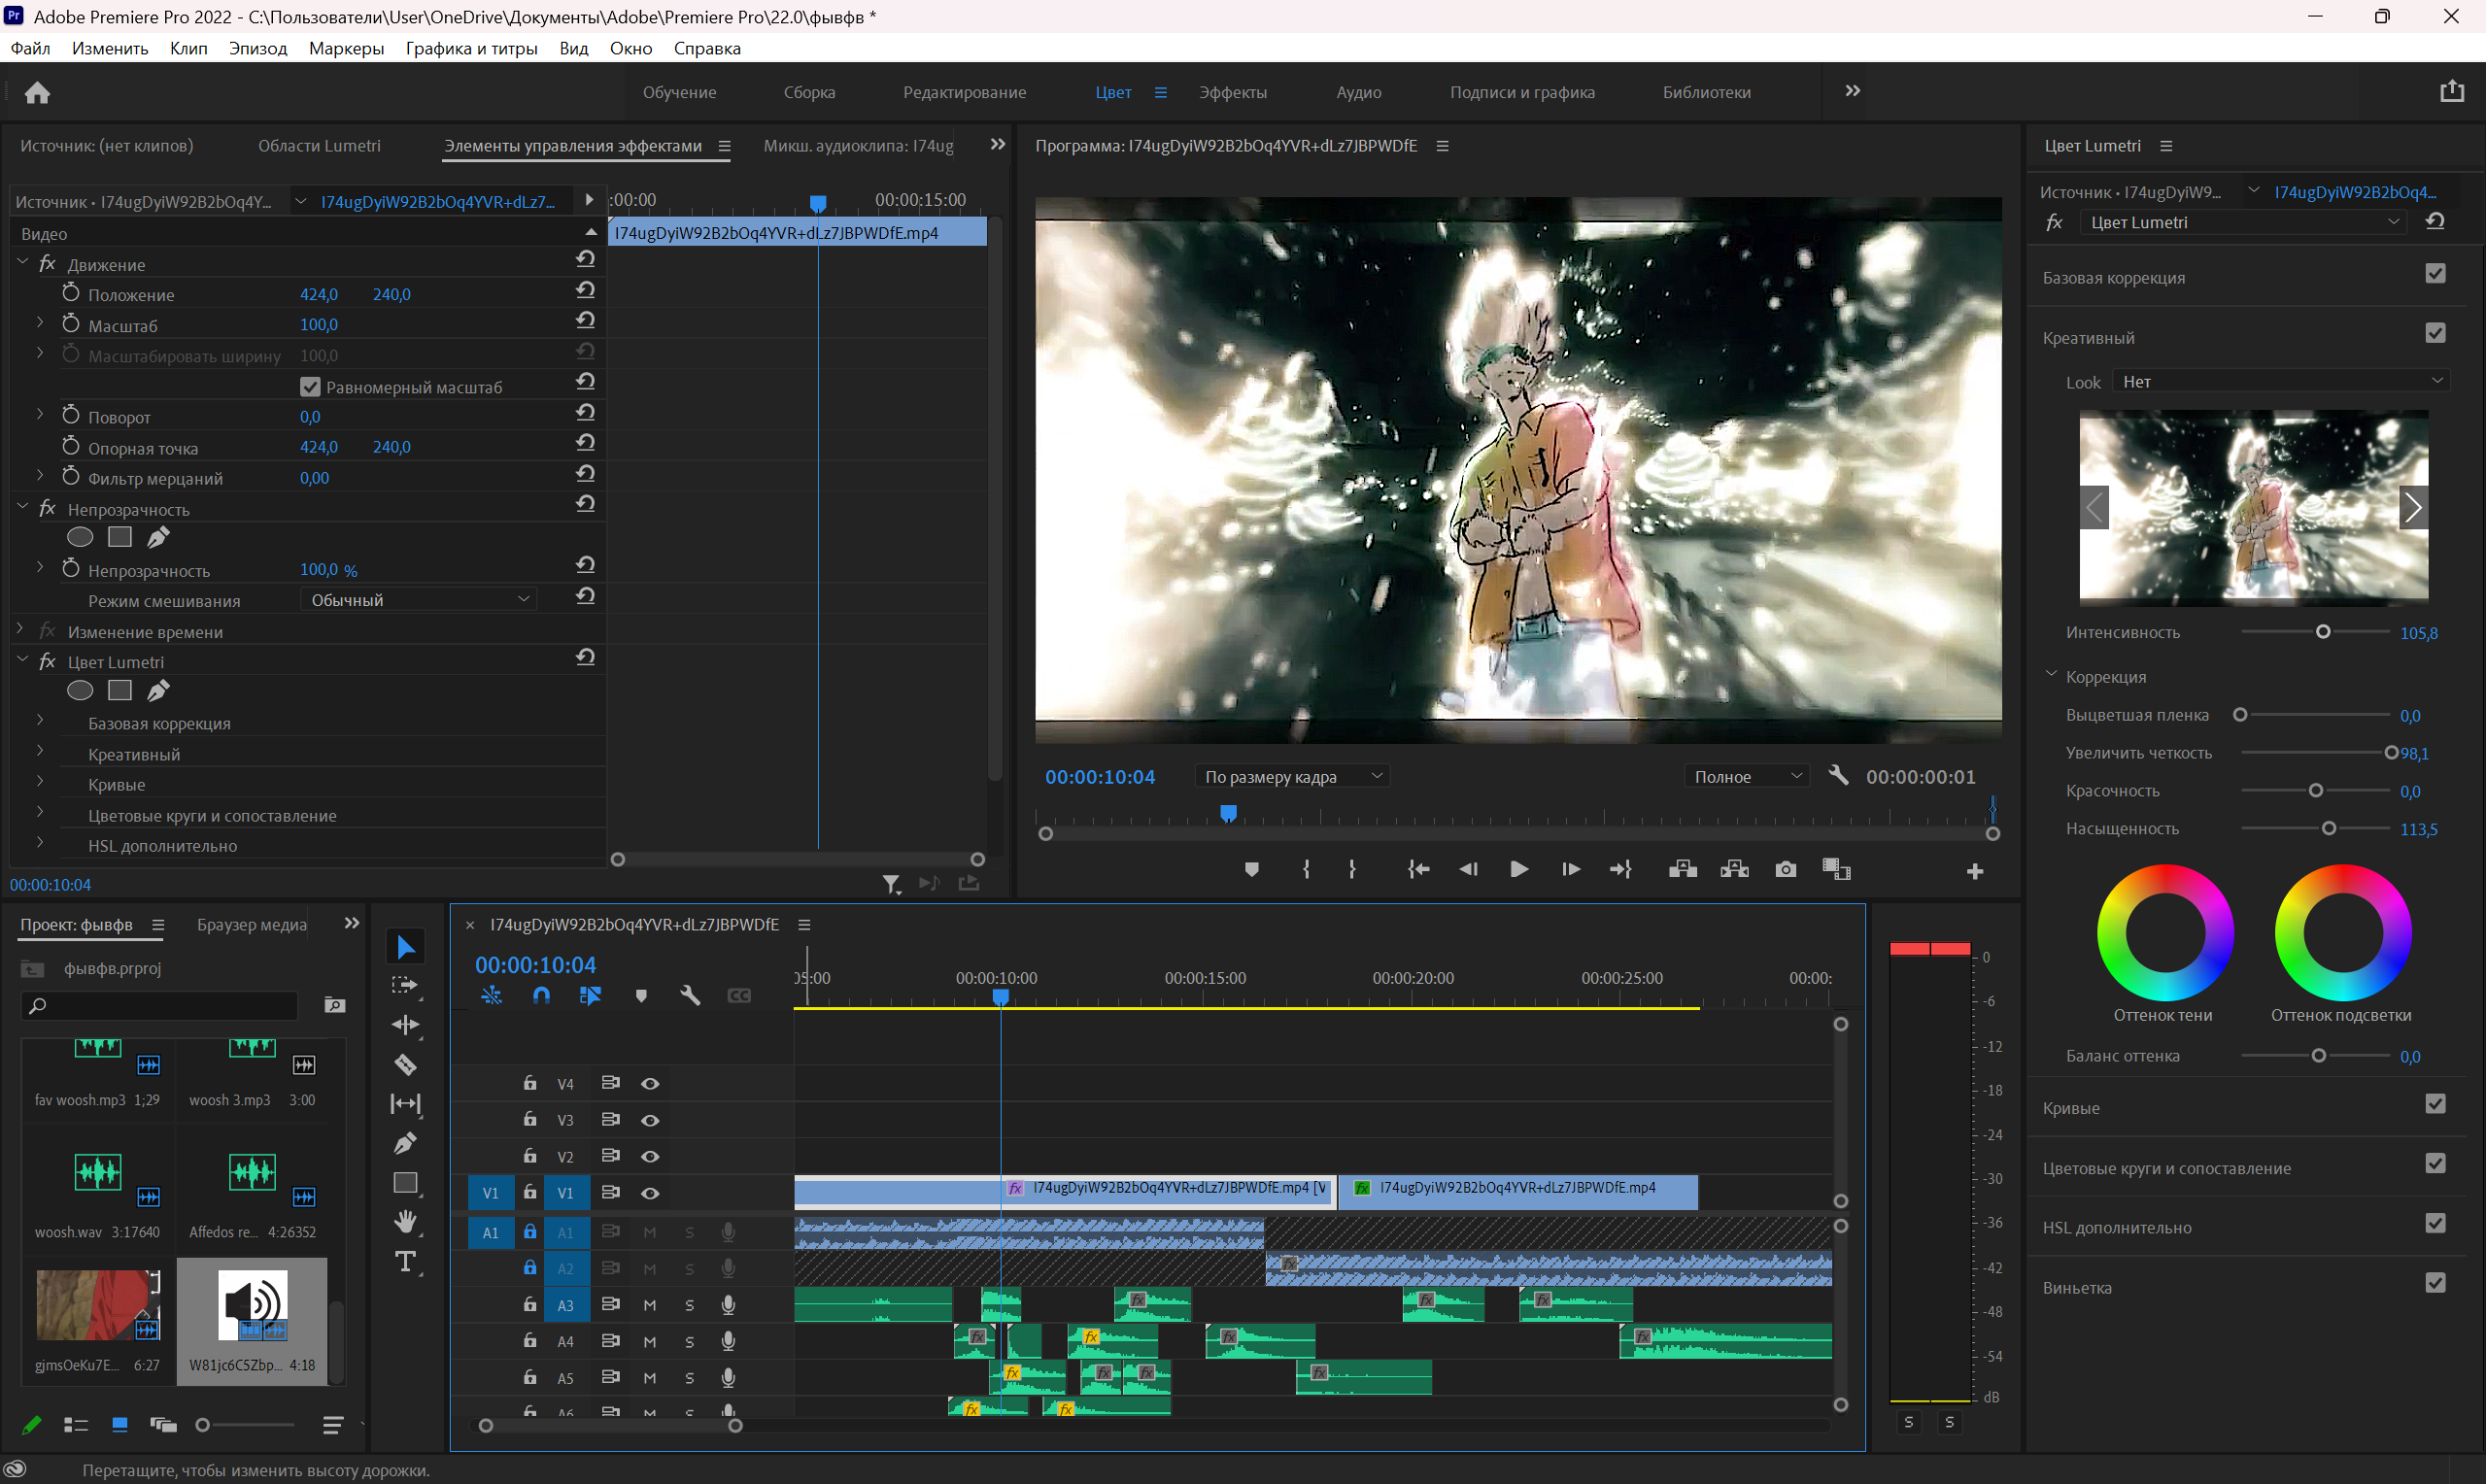Adjust the Saturation slider handle
2486x1484 pixels.
click(x=2328, y=828)
